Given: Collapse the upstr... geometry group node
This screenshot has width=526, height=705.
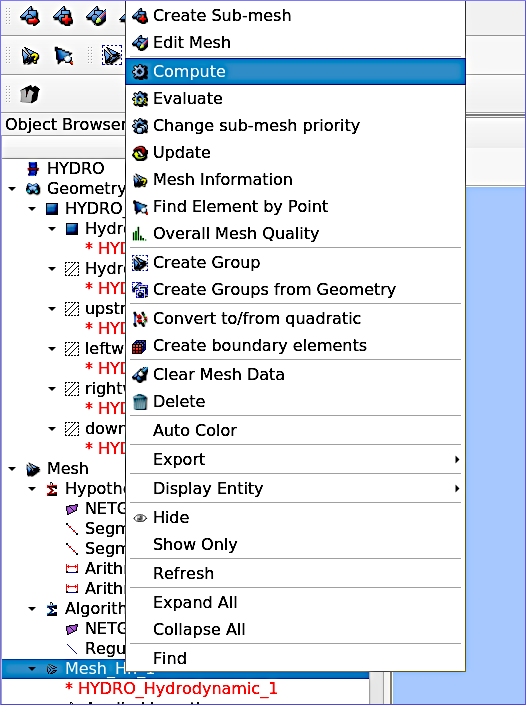Looking at the screenshot, I should [52, 308].
